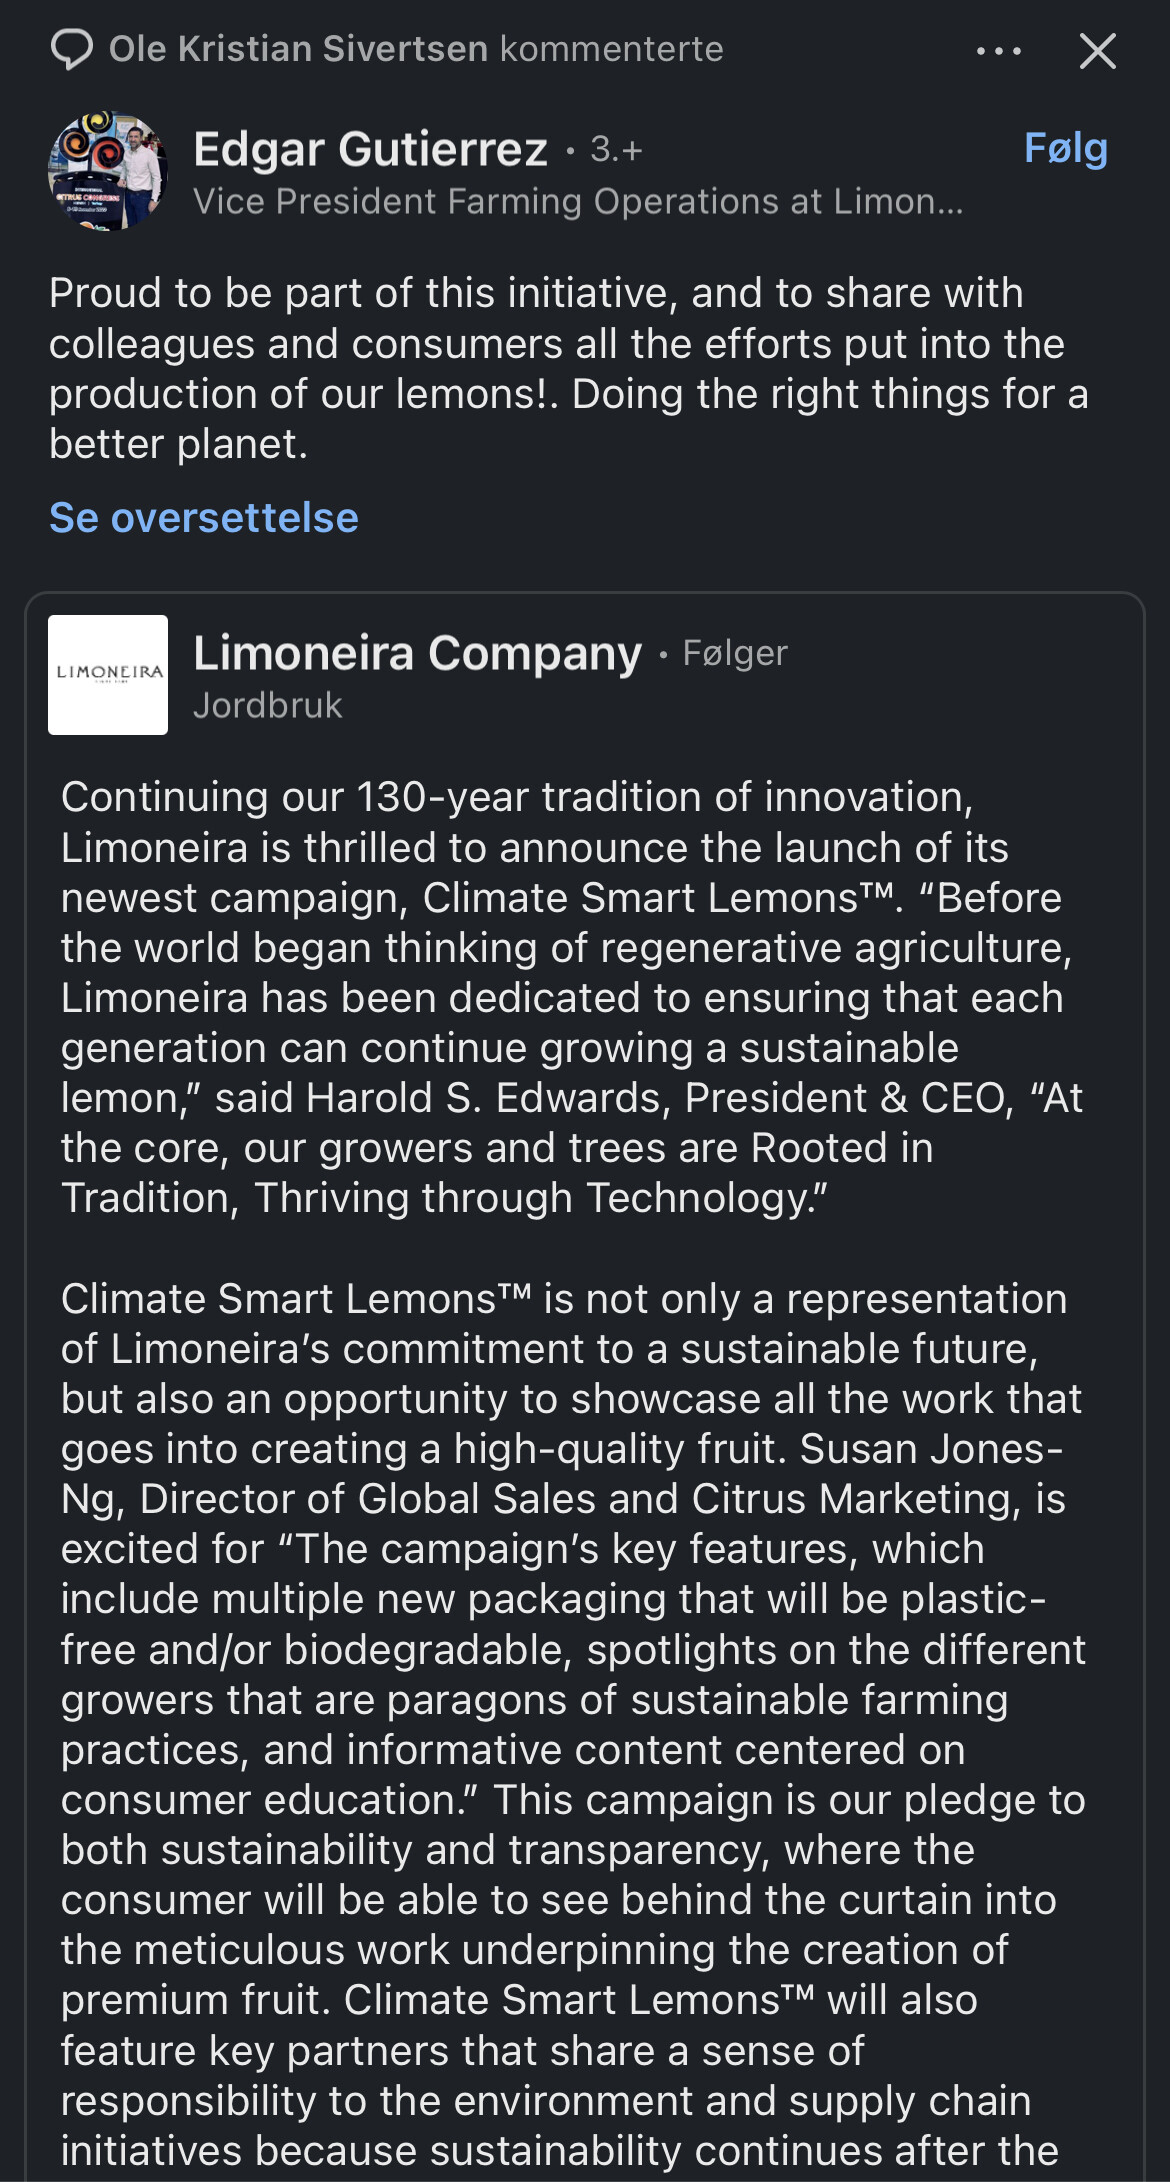Tap Edgar's post text starting 'Proud to be part'
Image resolution: width=1170 pixels, height=2182 pixels.
[568, 368]
